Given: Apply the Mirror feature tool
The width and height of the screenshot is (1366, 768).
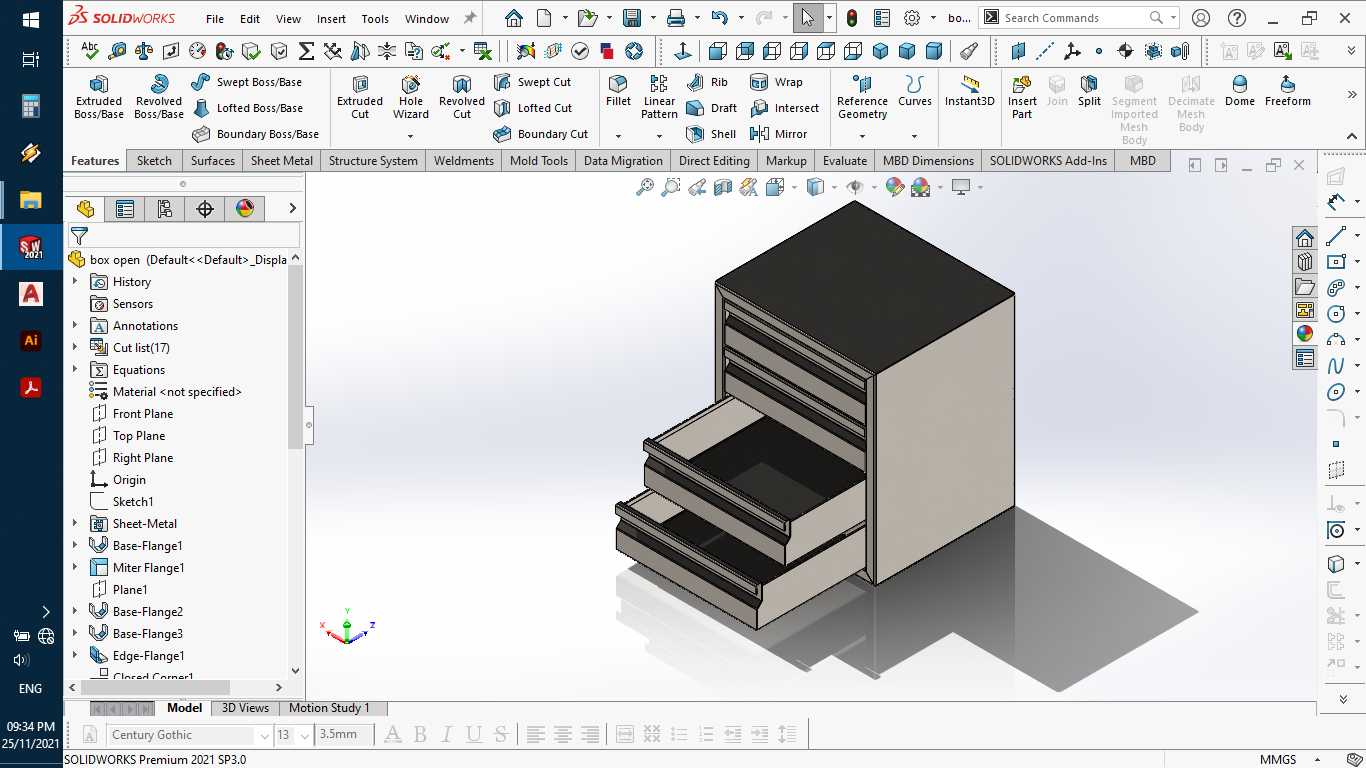Looking at the screenshot, I should [778, 134].
